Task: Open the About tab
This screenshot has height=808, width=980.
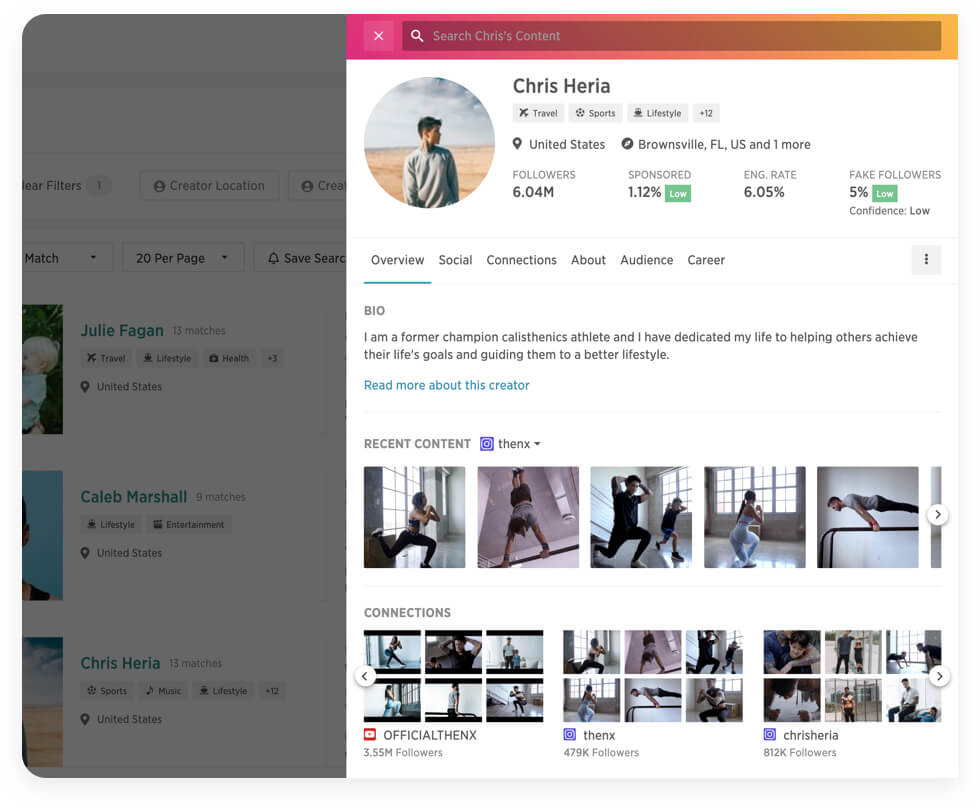Action: click(588, 260)
